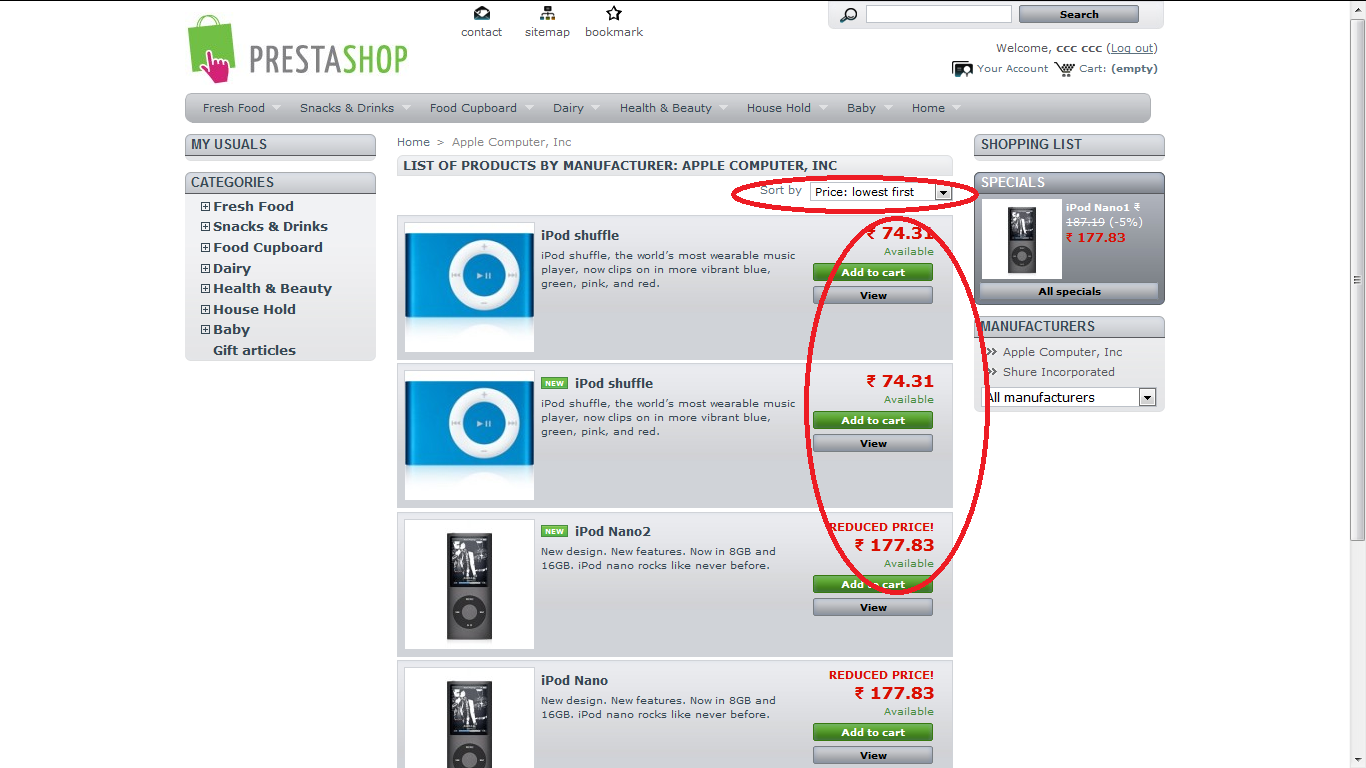Expand the Health & Beauty category tree

point(205,289)
